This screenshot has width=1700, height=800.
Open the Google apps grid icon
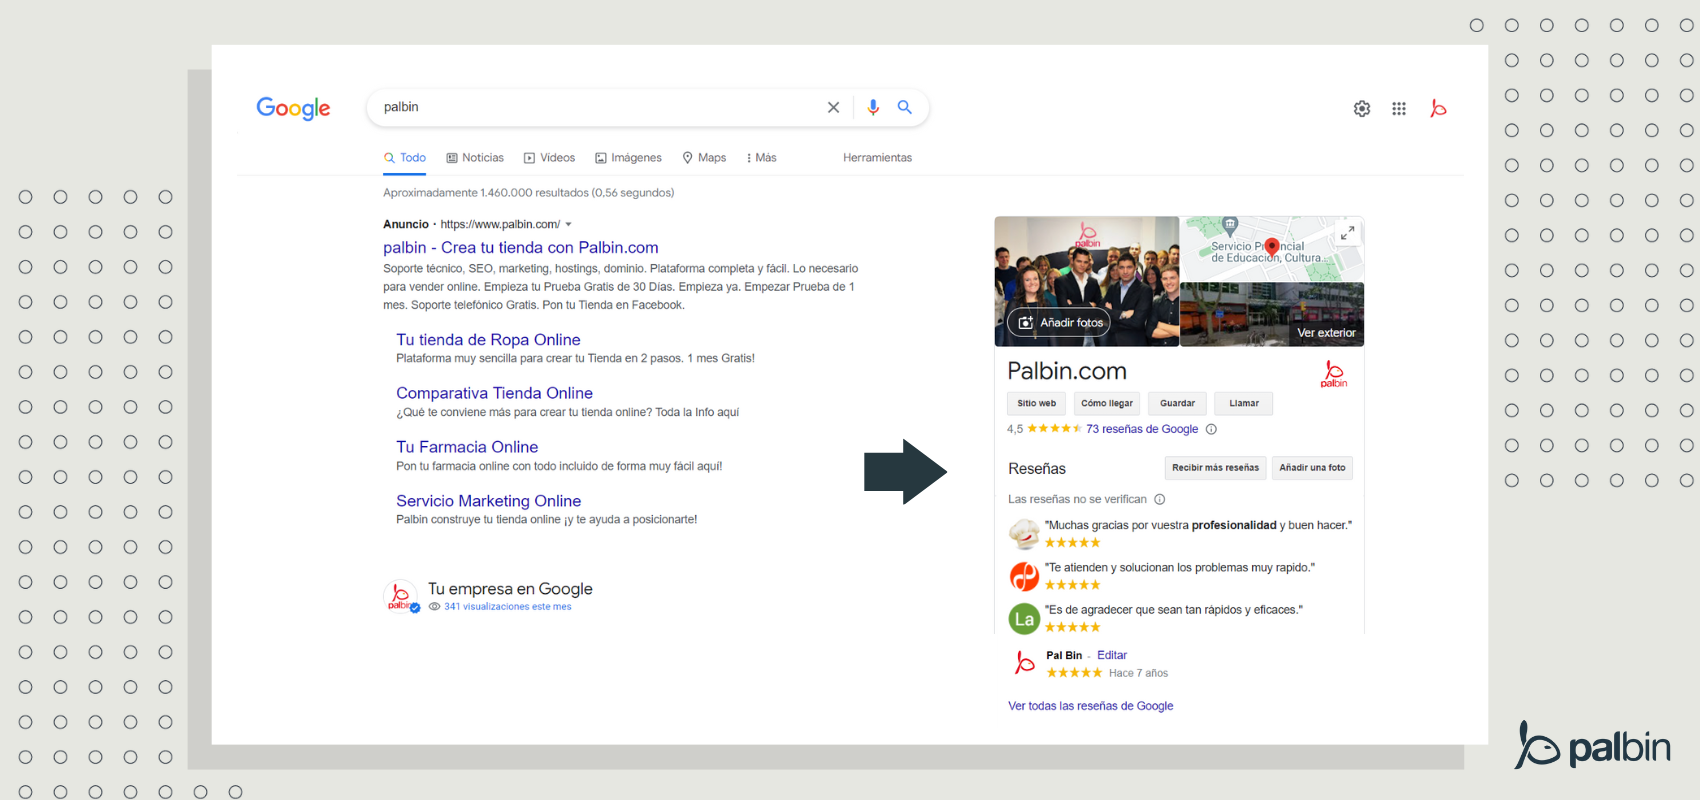pyautogui.click(x=1399, y=109)
